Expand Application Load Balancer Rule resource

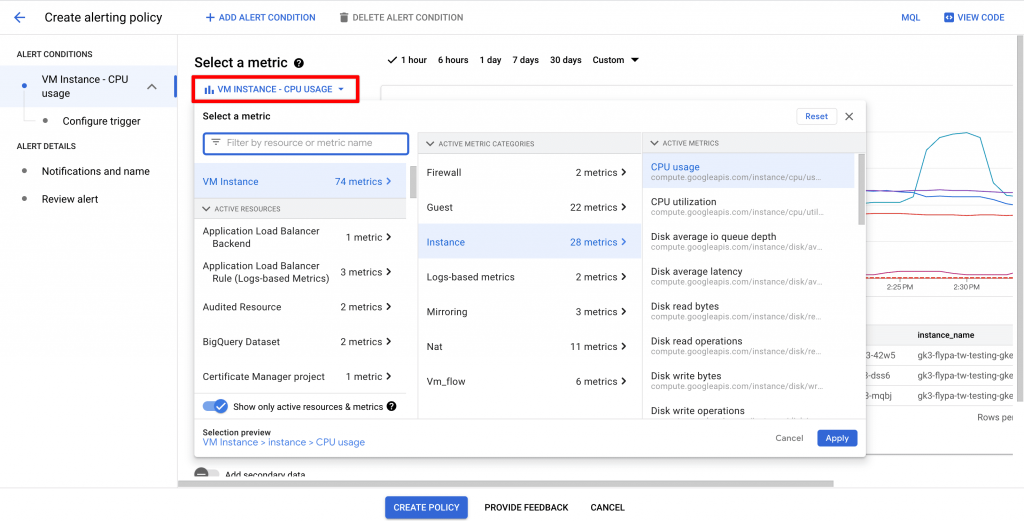[x=300, y=272]
